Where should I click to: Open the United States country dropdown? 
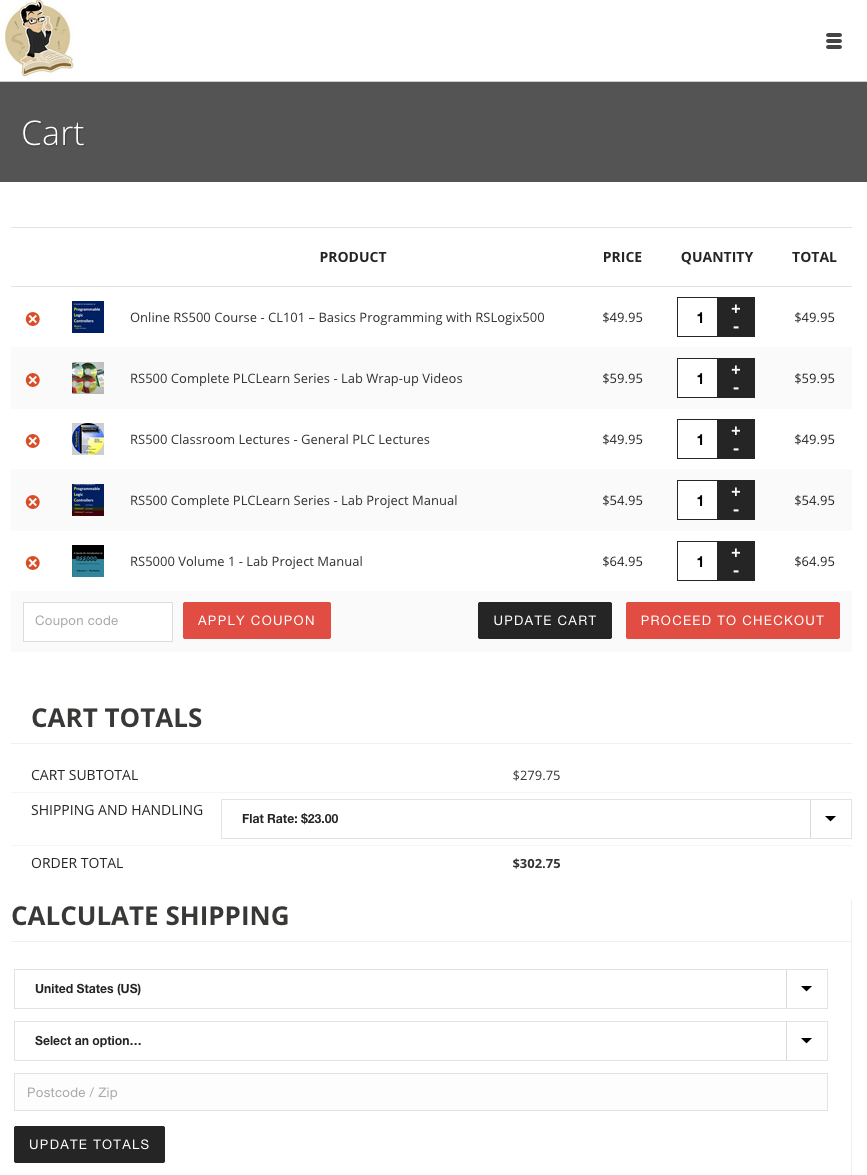[806, 989]
